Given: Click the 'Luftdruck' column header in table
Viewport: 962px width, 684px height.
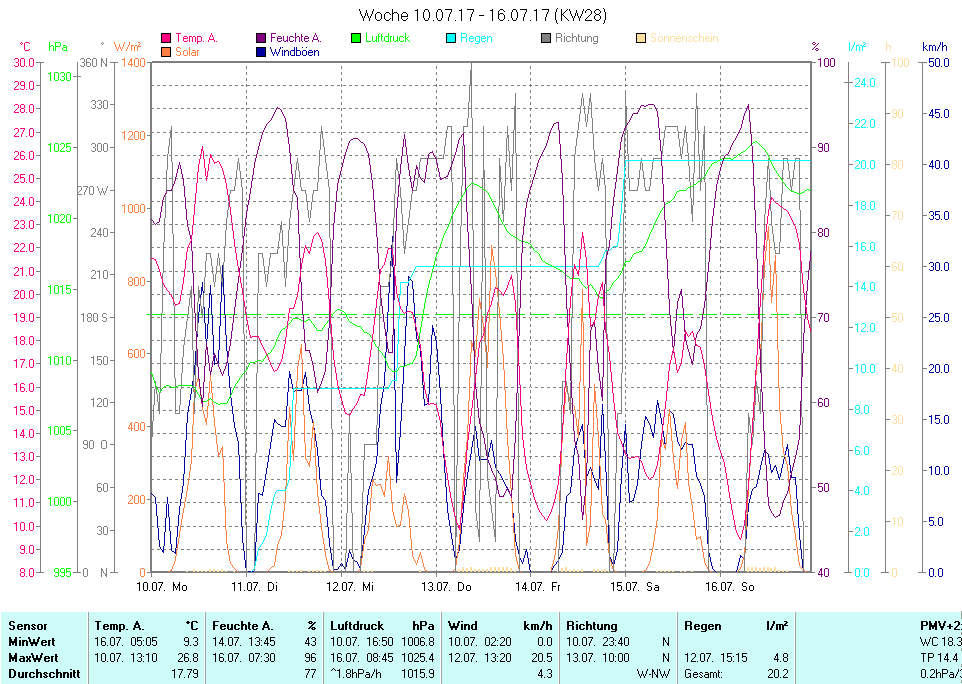Looking at the screenshot, I should click(x=357, y=626).
